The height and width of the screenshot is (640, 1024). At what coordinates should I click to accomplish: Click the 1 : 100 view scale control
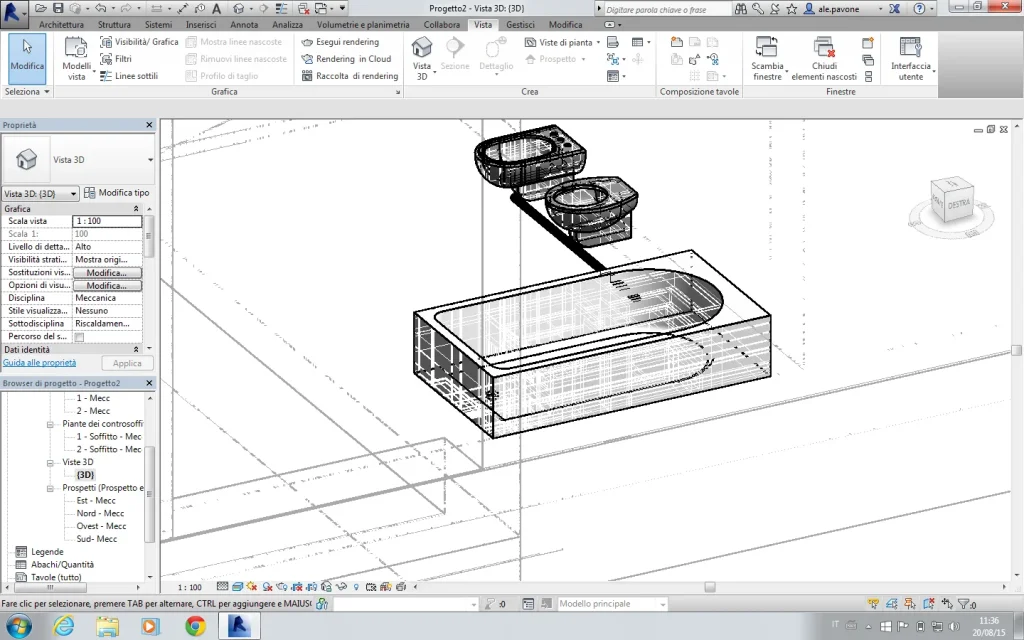[190, 587]
